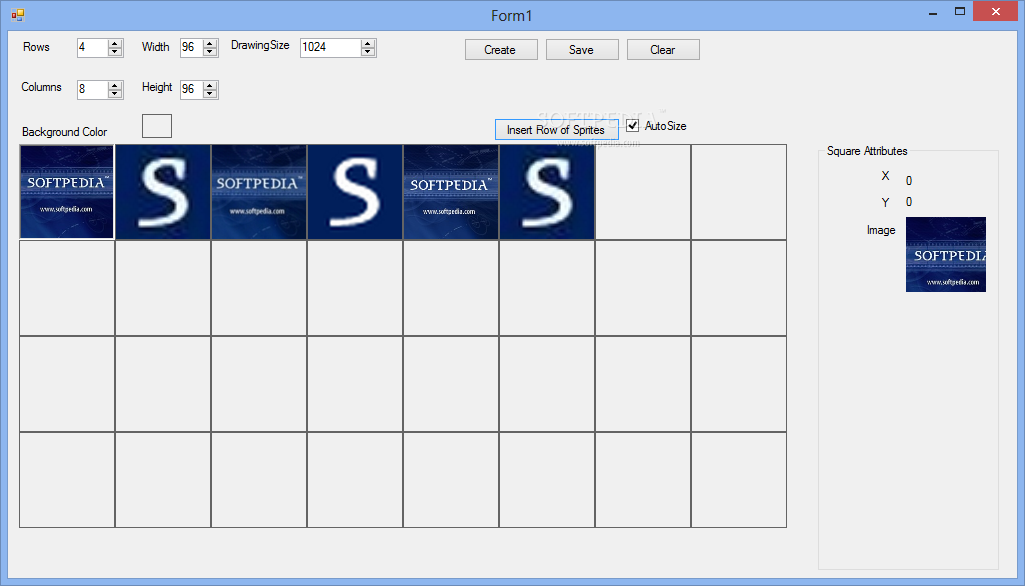Click the Square Attributes group label
This screenshot has width=1025, height=586.
point(867,151)
